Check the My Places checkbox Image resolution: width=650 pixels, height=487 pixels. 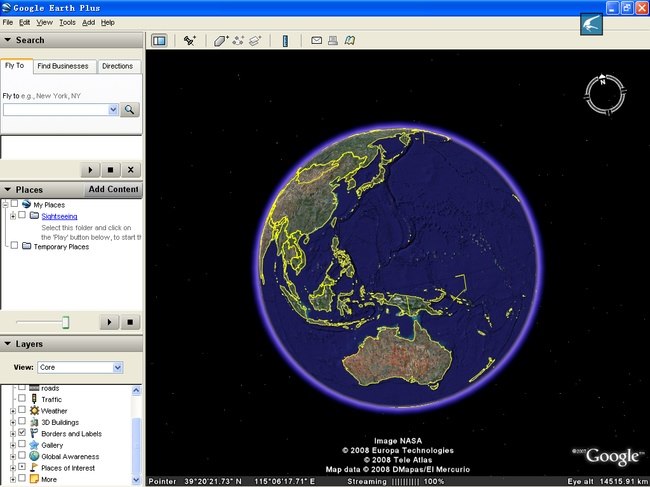point(15,204)
